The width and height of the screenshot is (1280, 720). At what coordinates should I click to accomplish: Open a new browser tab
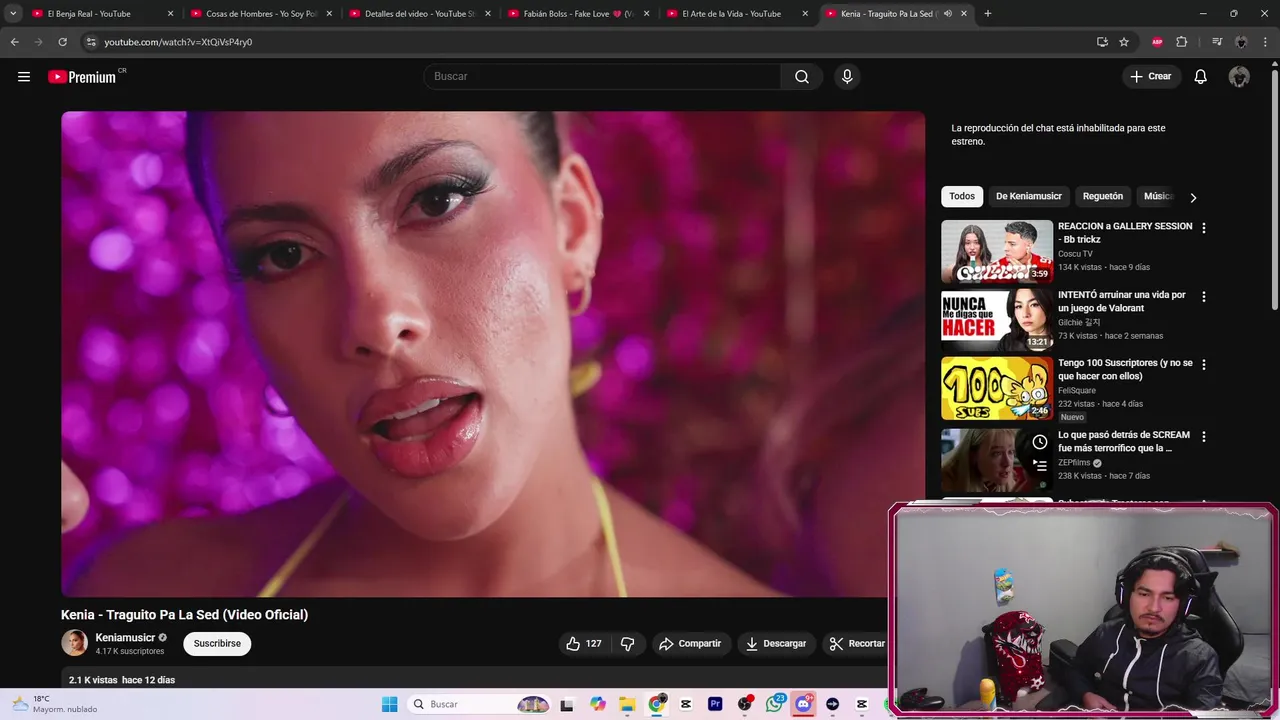tap(988, 14)
